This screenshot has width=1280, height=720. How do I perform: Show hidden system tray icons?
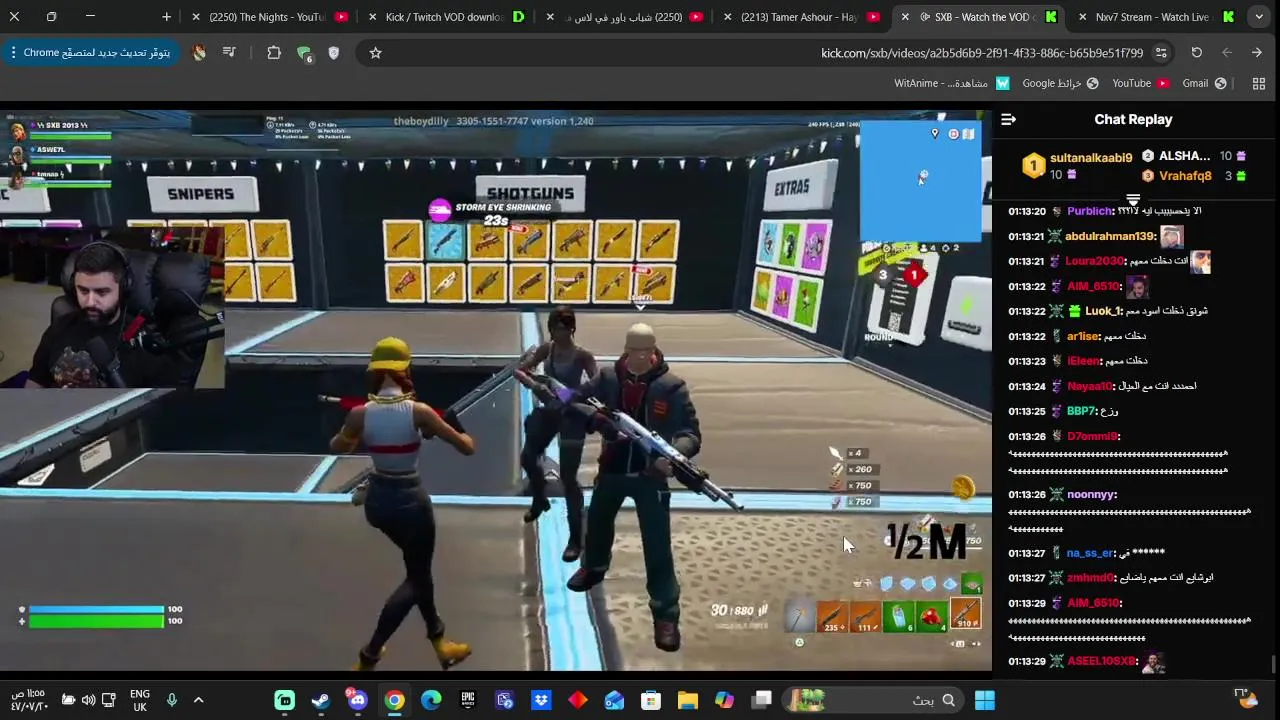198,700
